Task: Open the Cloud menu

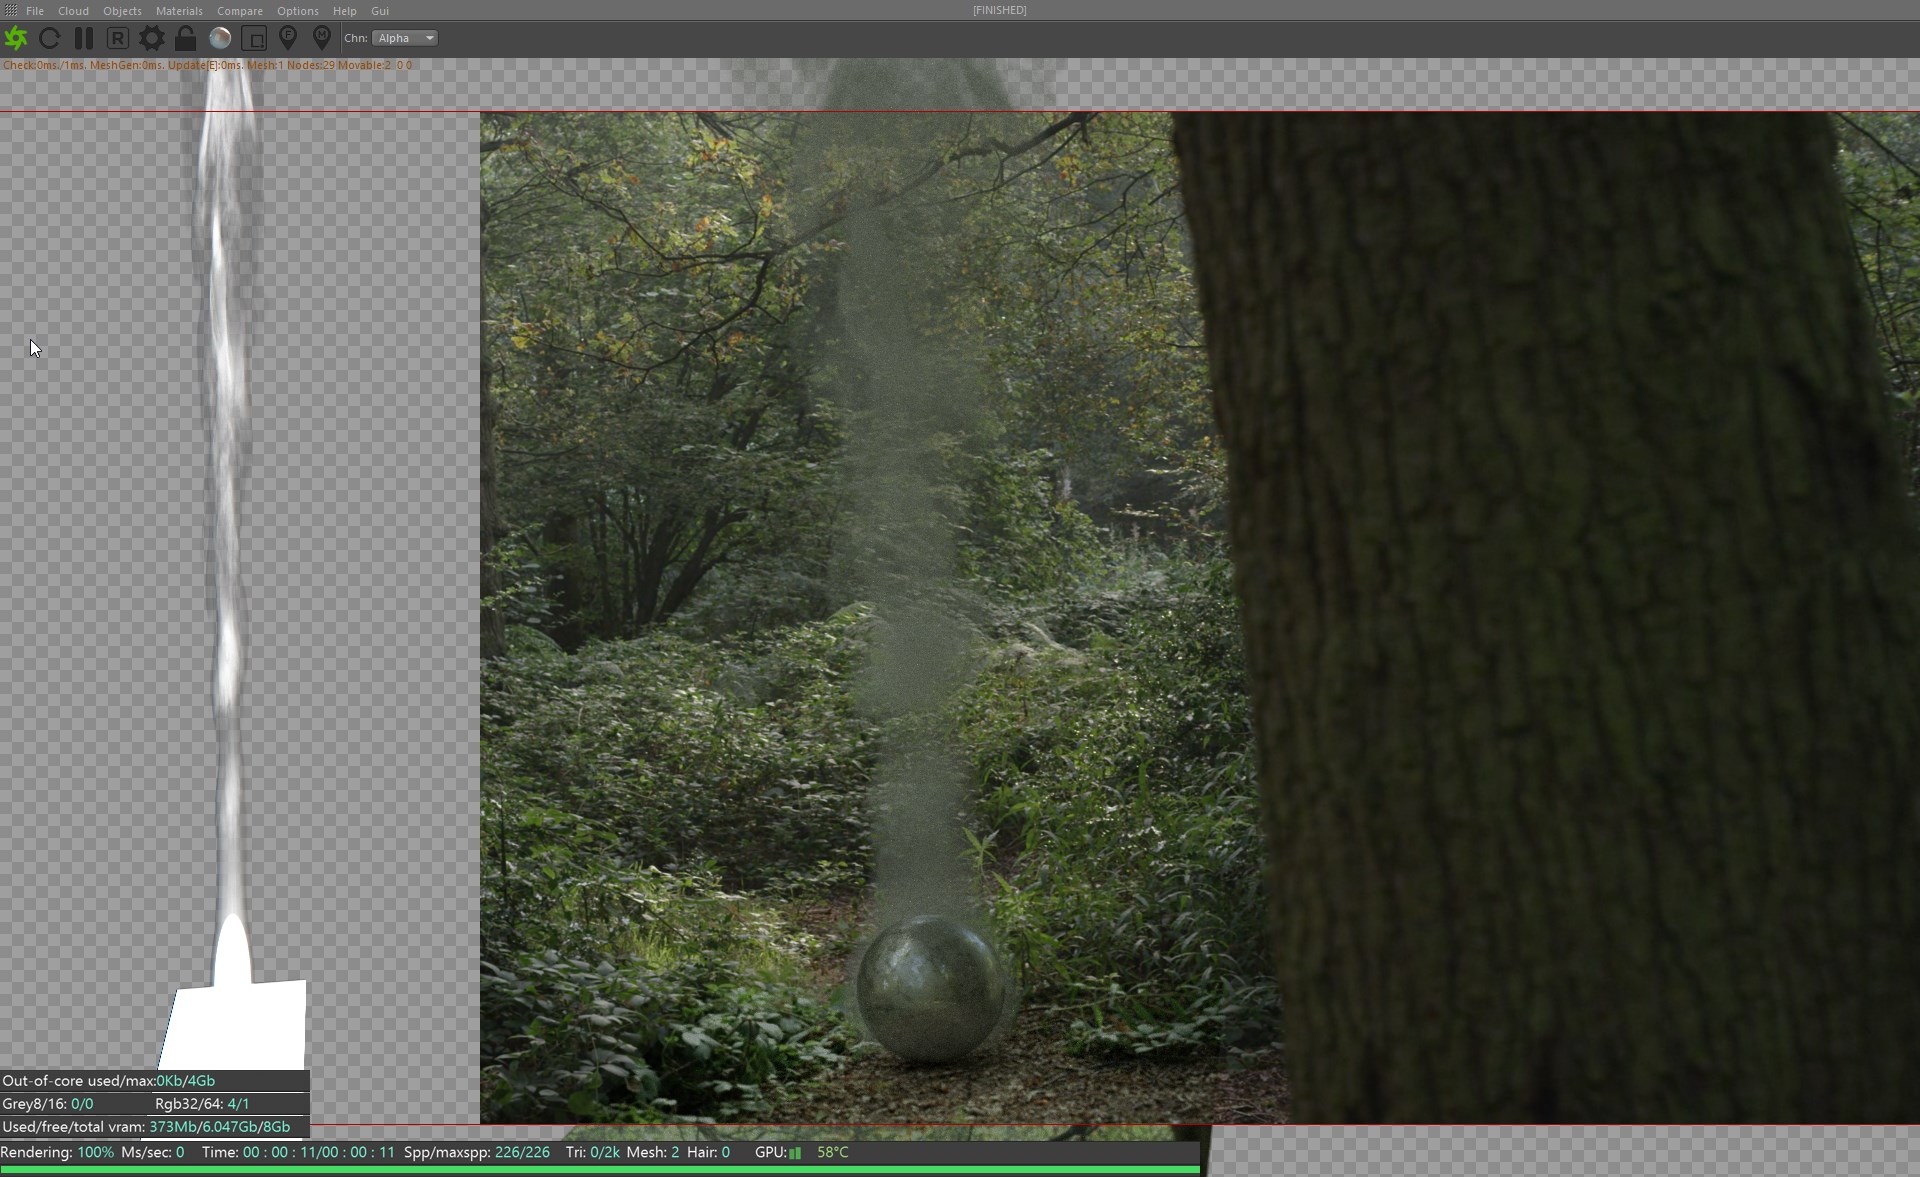Action: click(x=73, y=11)
